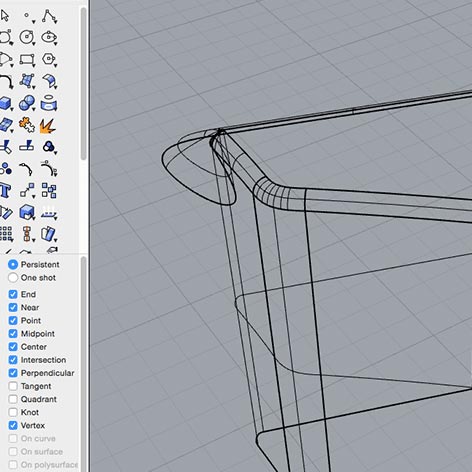The height and width of the screenshot is (472, 472).
Task: Select Surface from corner points tool
Action: (27, 81)
